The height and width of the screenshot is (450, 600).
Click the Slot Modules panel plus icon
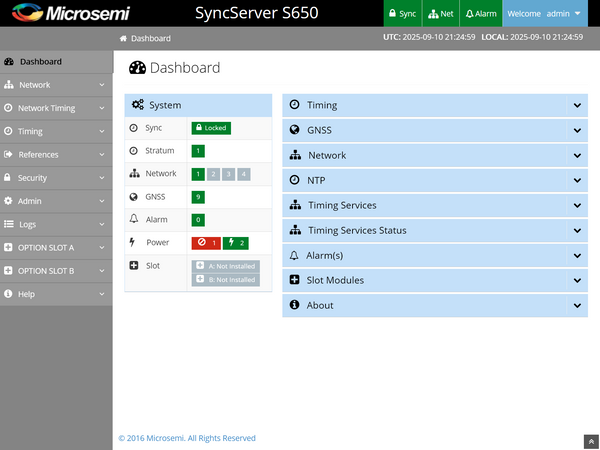tap(294, 280)
